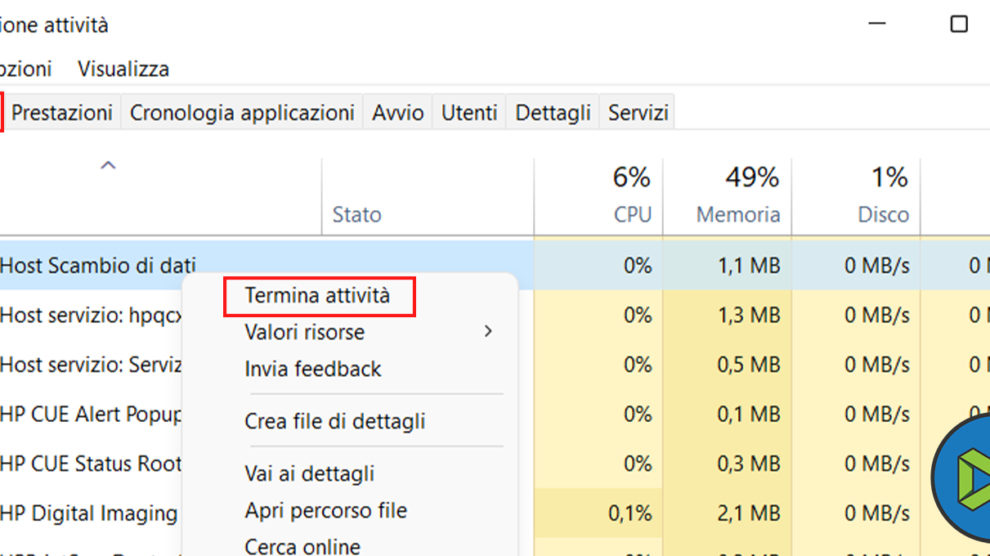Choose Apri percorso file option
990x556 pixels.
pyautogui.click(x=326, y=510)
